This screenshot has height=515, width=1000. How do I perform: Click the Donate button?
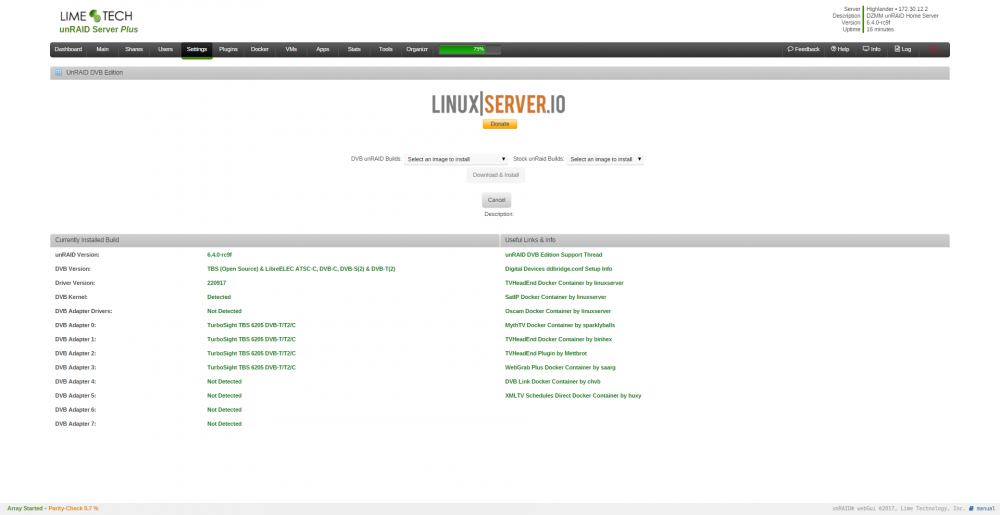coord(499,124)
